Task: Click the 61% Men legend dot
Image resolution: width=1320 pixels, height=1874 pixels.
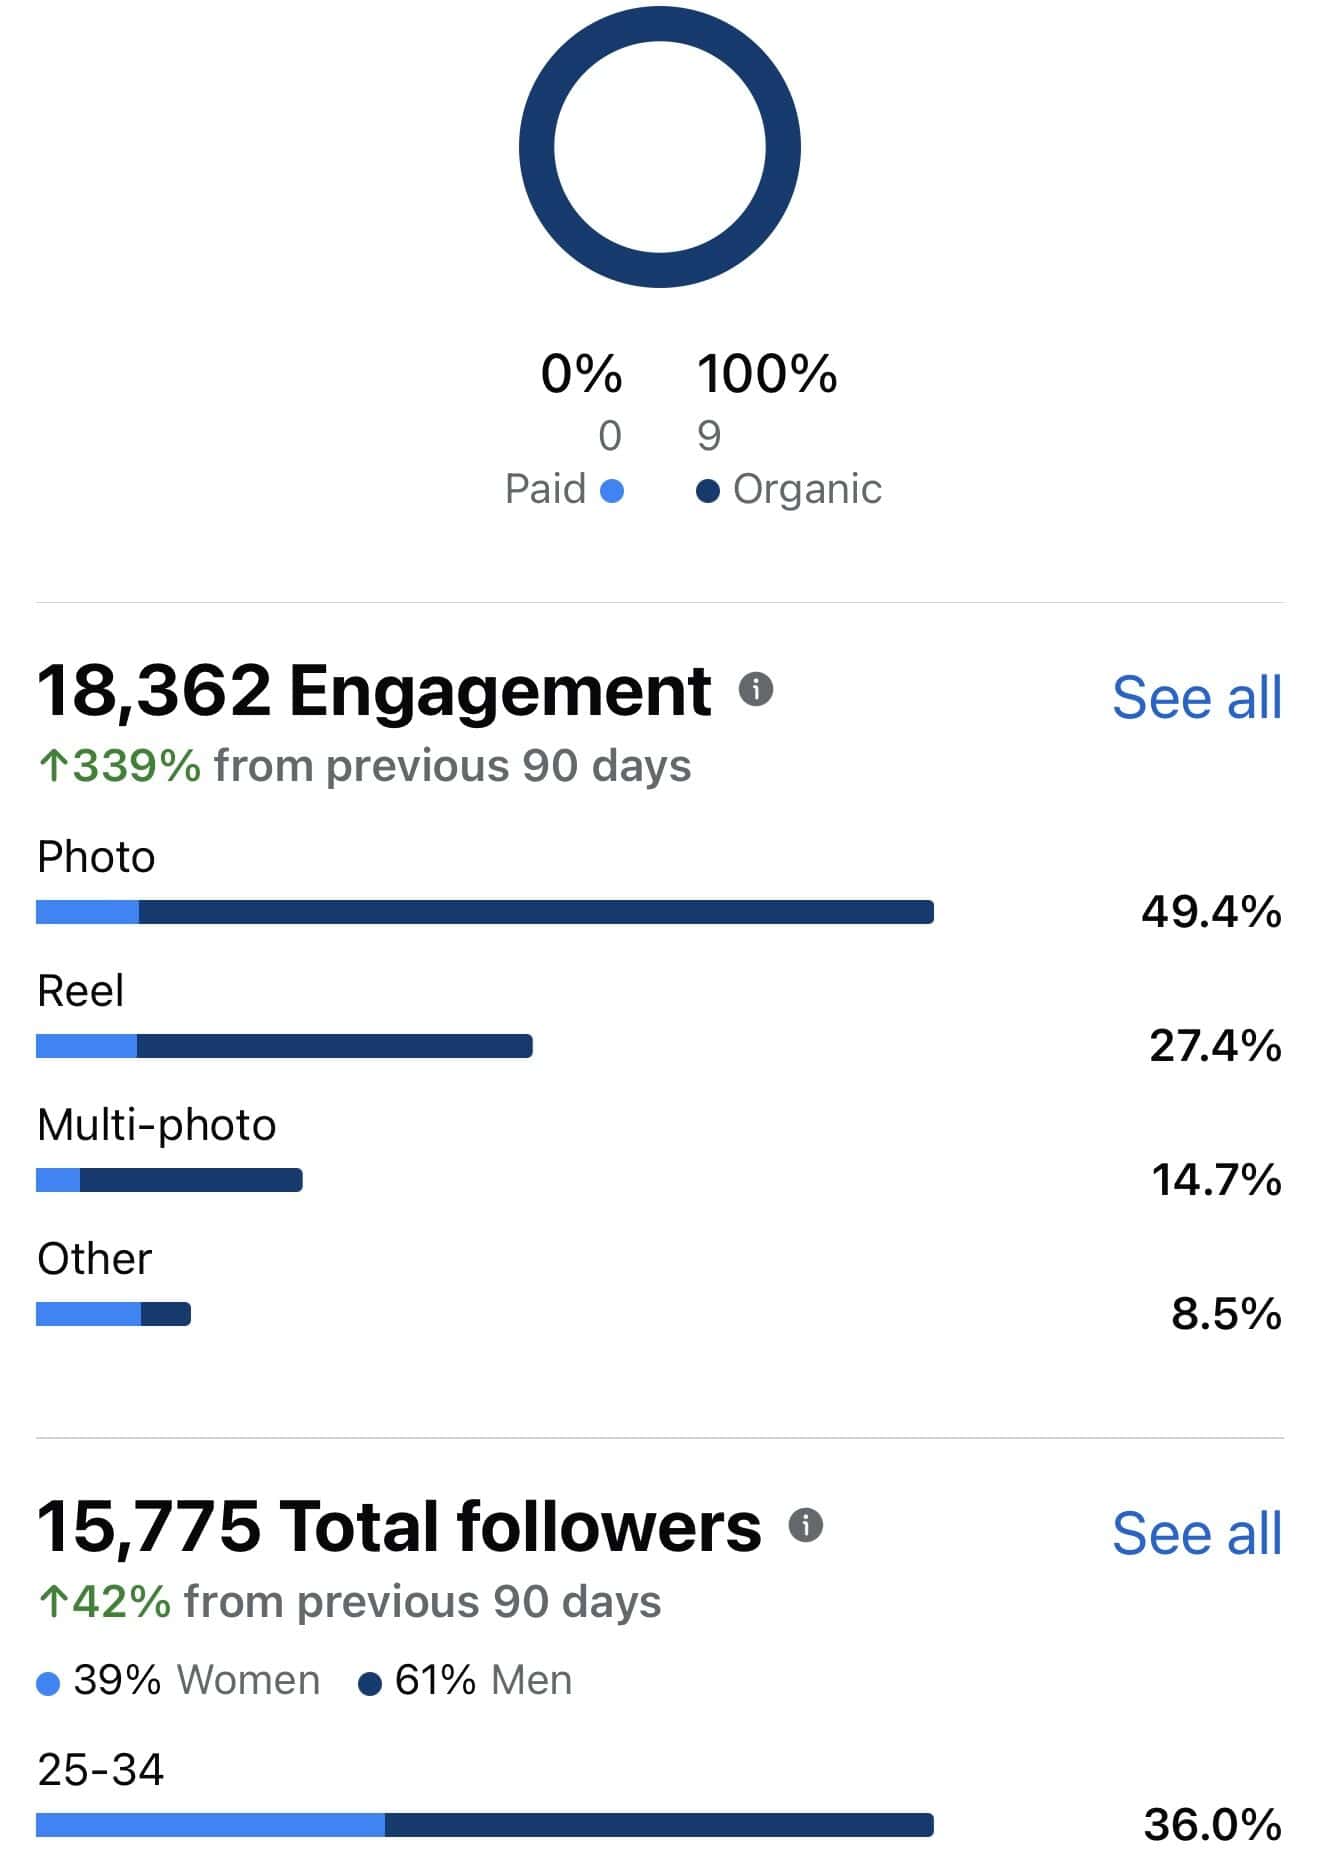Action: (370, 1684)
